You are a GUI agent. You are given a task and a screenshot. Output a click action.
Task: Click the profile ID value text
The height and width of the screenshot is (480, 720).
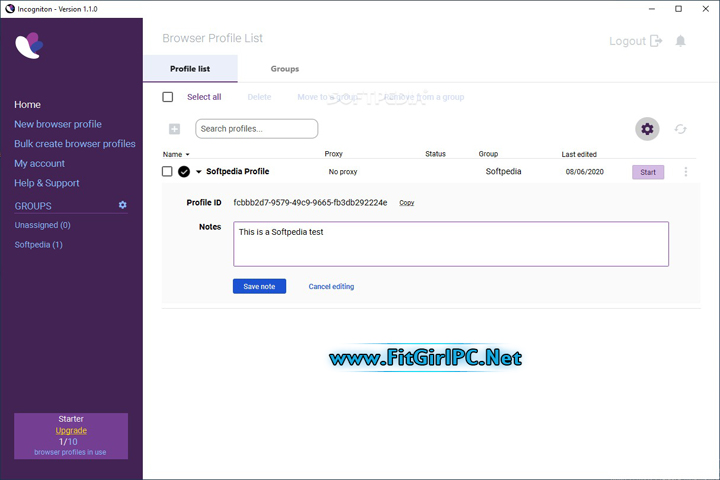(310, 203)
